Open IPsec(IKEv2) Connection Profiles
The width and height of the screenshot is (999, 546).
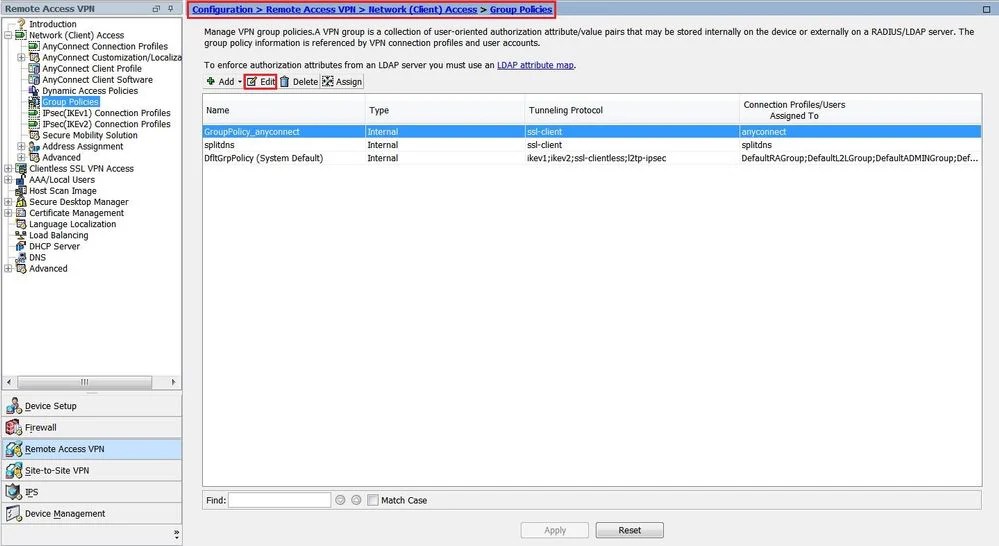point(106,124)
